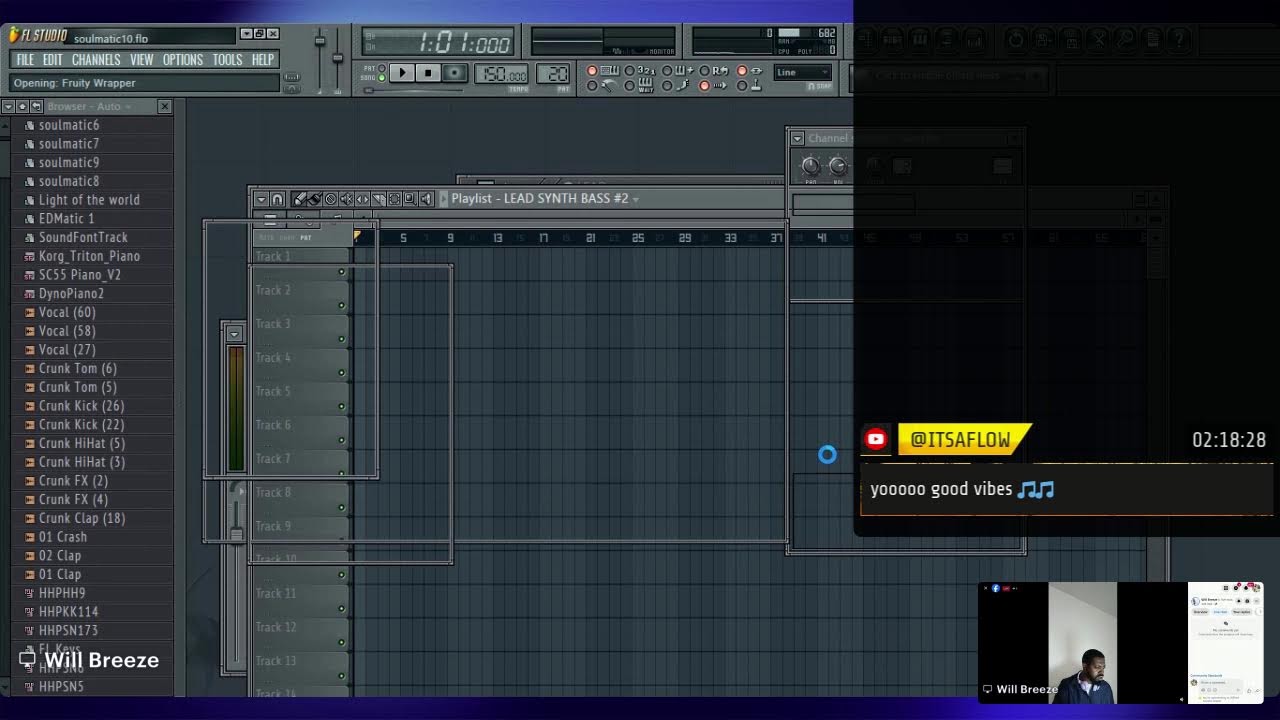Toggle mute on Track 2
1280x720 pixels.
coord(341,306)
